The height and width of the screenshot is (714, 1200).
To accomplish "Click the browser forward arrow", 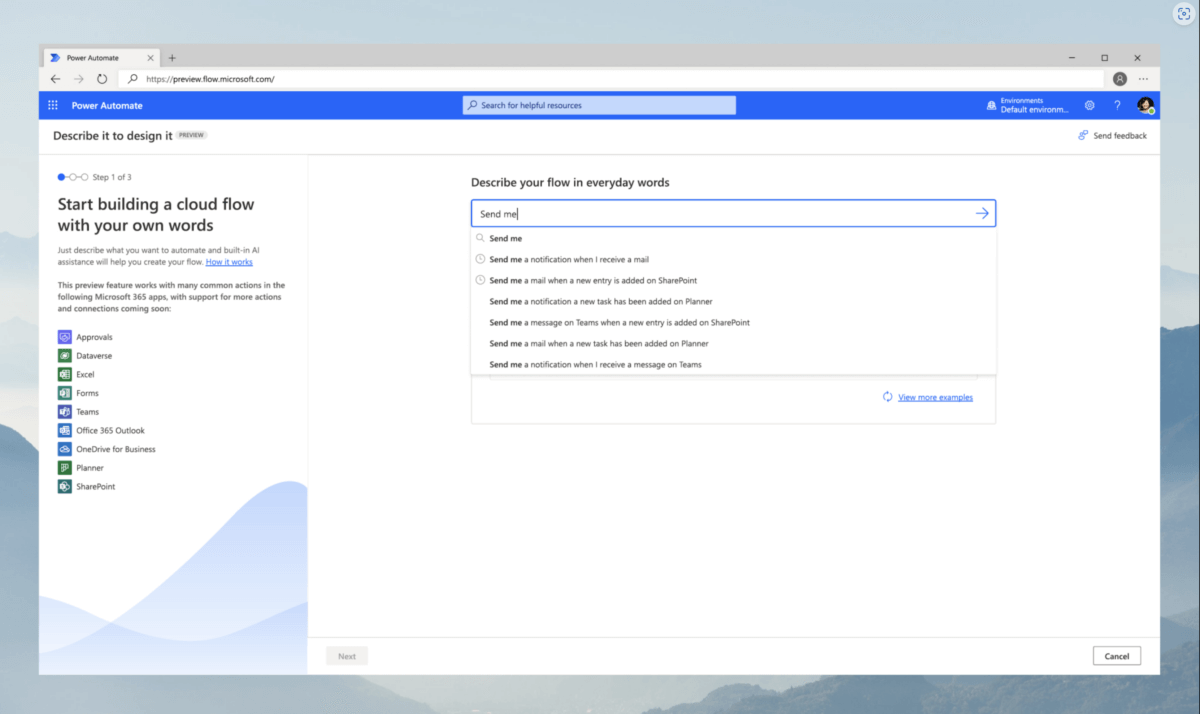I will point(79,79).
